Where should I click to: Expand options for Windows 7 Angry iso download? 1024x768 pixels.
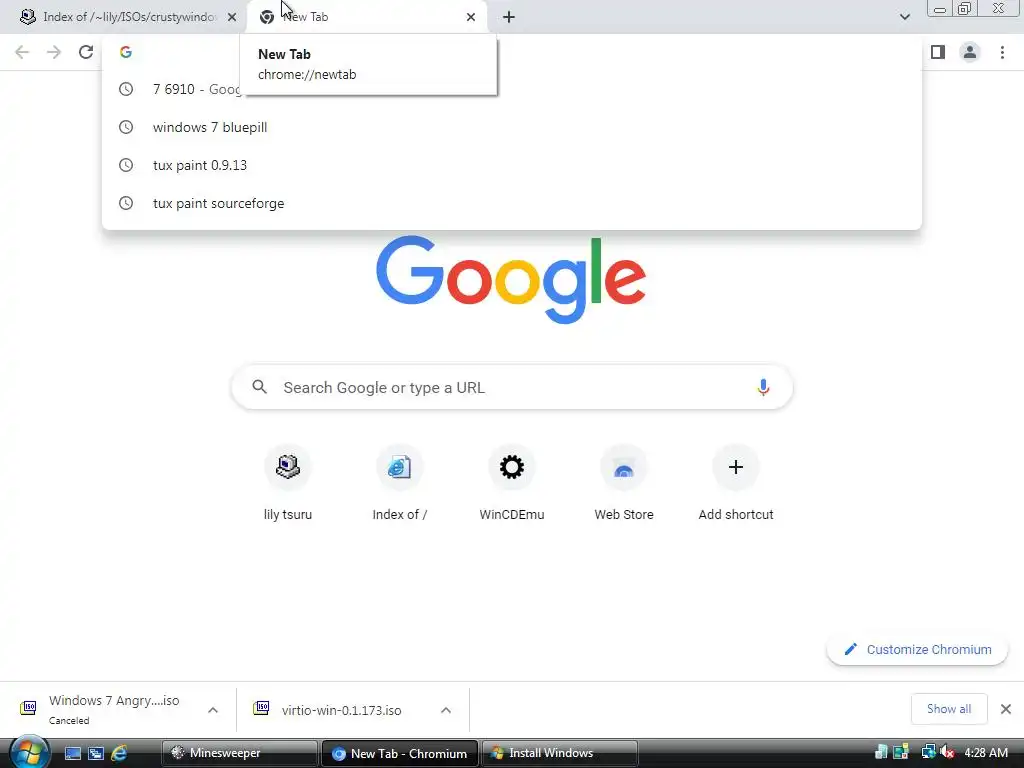(x=213, y=710)
